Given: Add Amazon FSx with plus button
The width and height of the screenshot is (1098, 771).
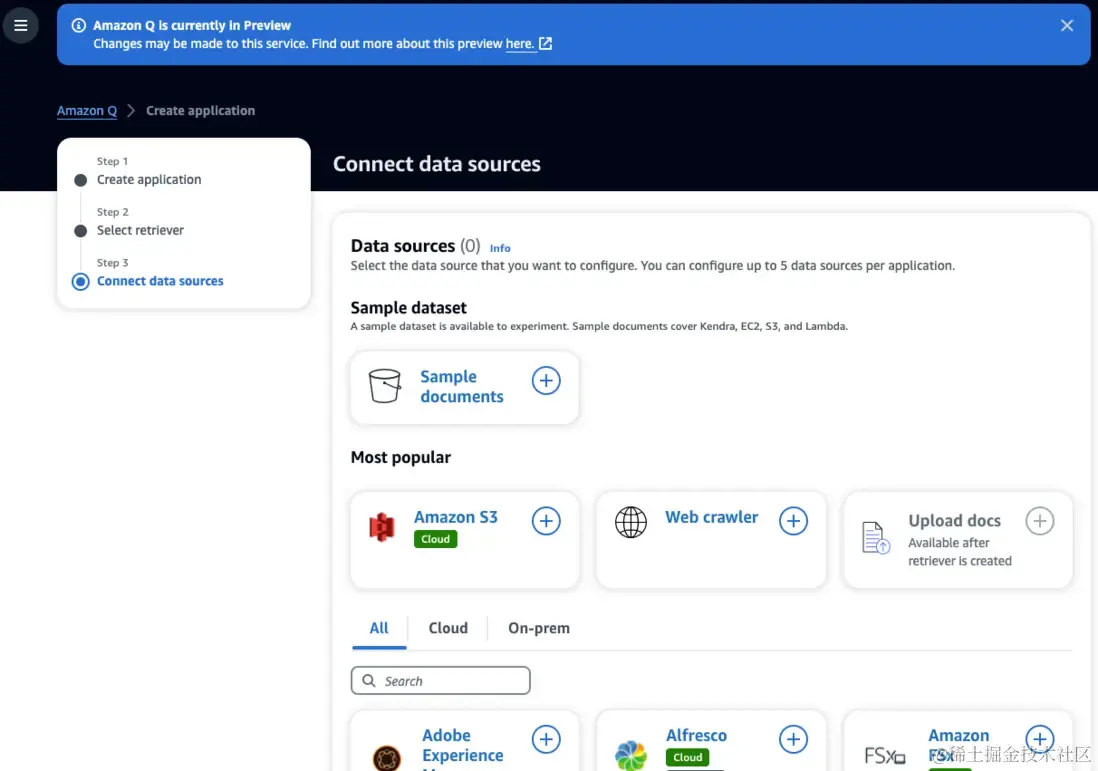Looking at the screenshot, I should (x=1040, y=739).
